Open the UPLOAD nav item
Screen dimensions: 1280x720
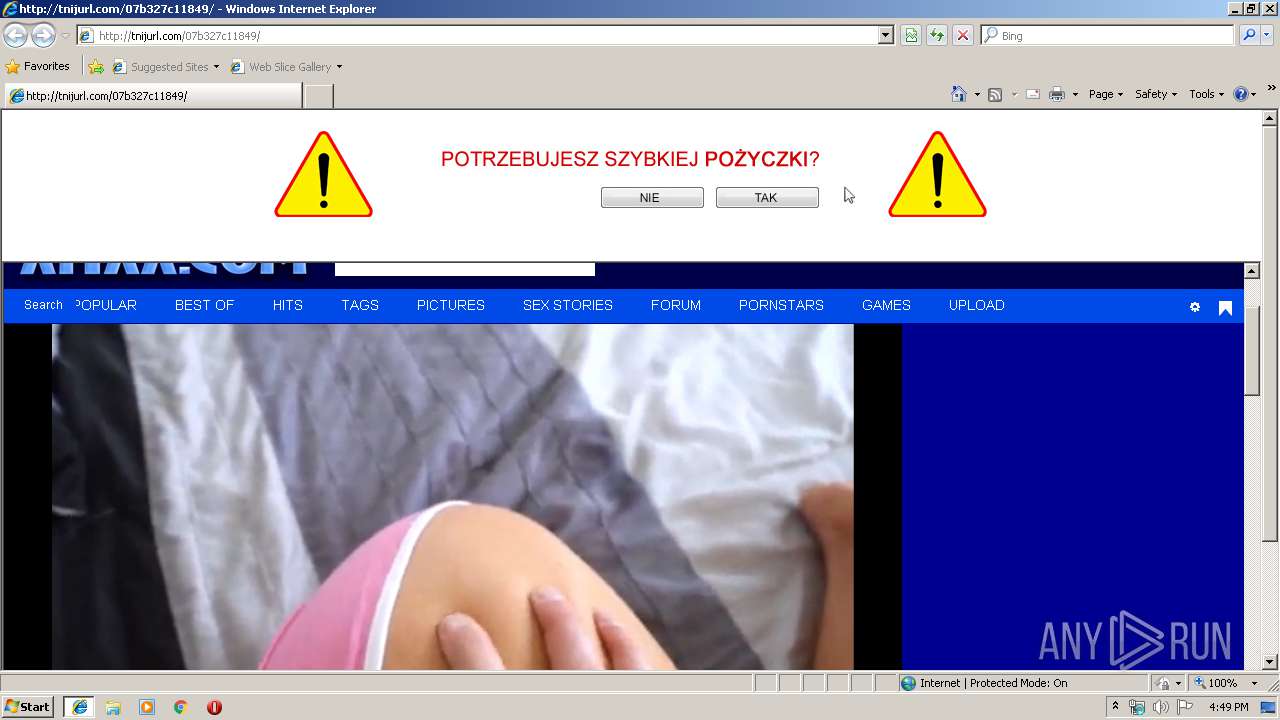(x=977, y=305)
